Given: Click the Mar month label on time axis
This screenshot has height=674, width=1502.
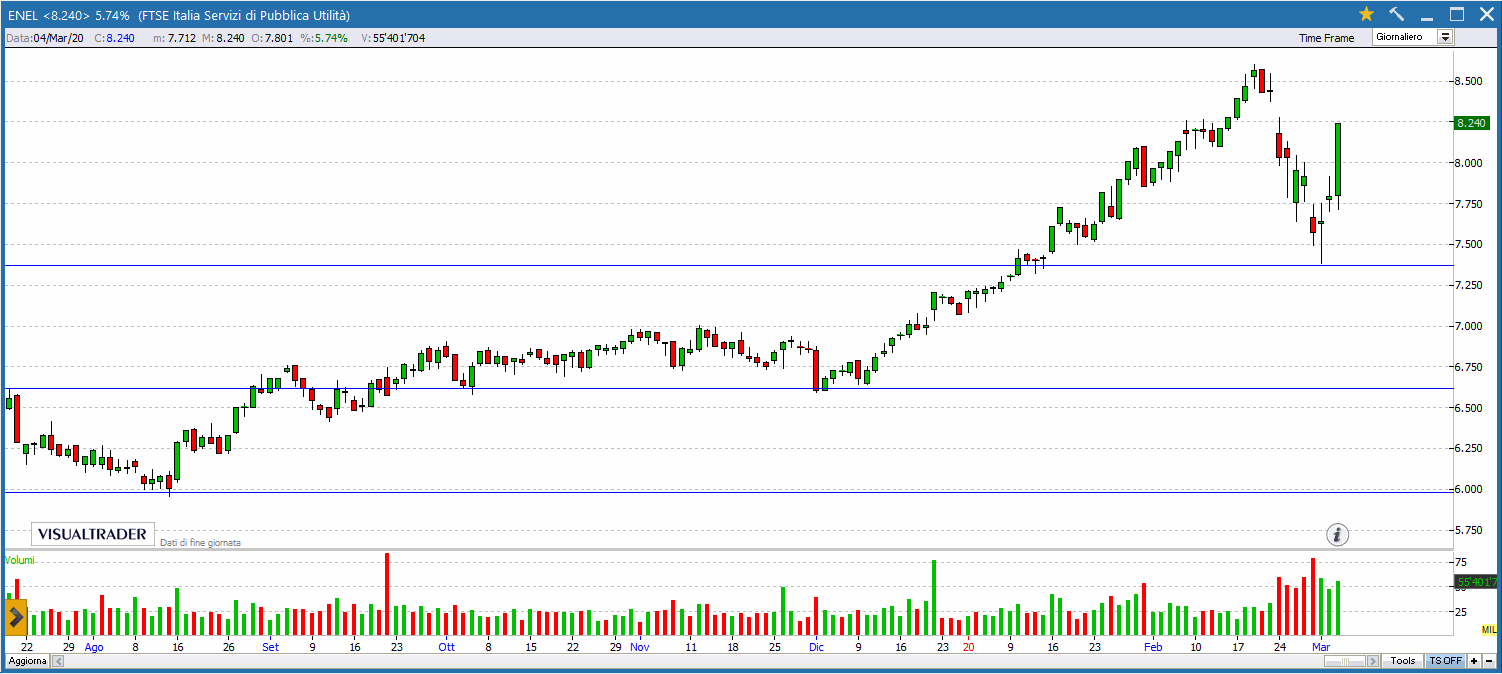Looking at the screenshot, I should click(1321, 647).
